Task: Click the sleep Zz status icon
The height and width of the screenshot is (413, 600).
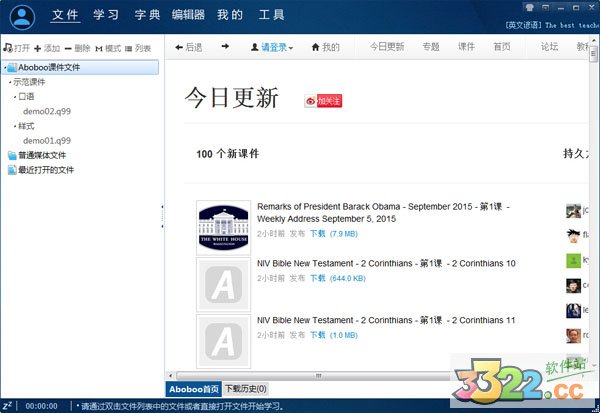Action: tap(8, 405)
